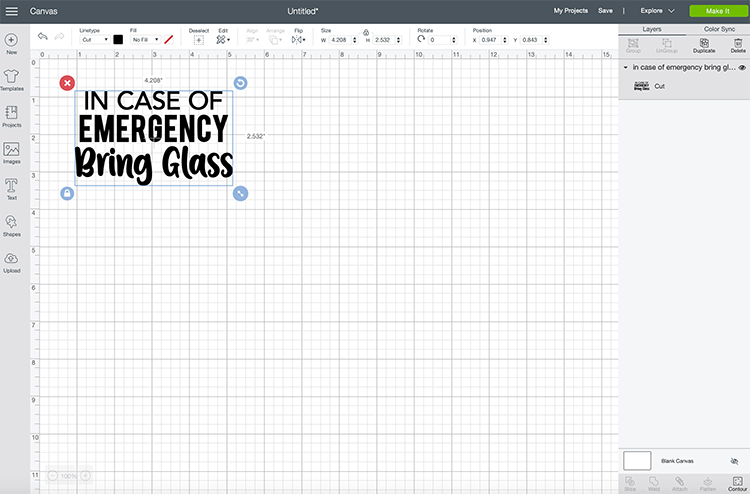Screen dimensions: 750x494
Task: Click the Flatten tool
Action: (708, 483)
